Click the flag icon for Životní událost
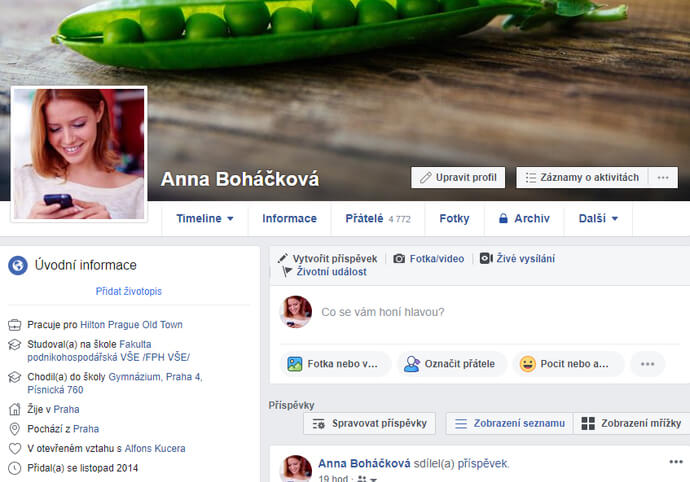This screenshot has width=690, height=482. (287, 272)
